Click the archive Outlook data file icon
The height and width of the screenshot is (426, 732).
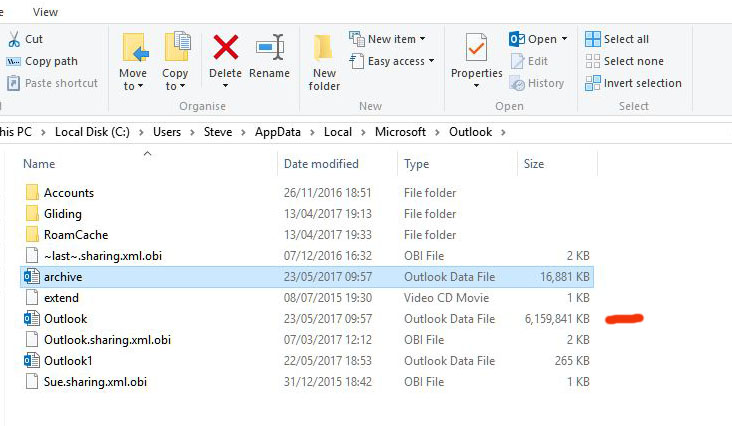pos(32,277)
